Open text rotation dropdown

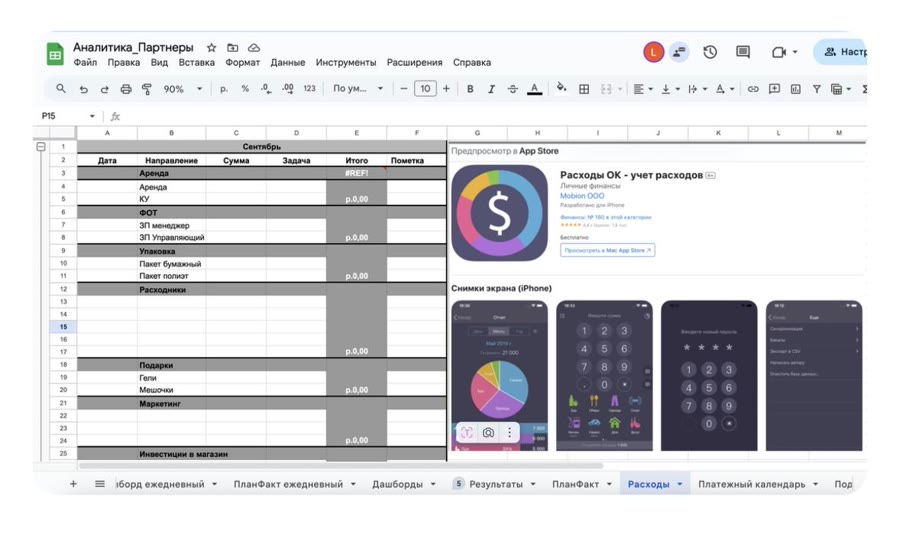click(724, 89)
